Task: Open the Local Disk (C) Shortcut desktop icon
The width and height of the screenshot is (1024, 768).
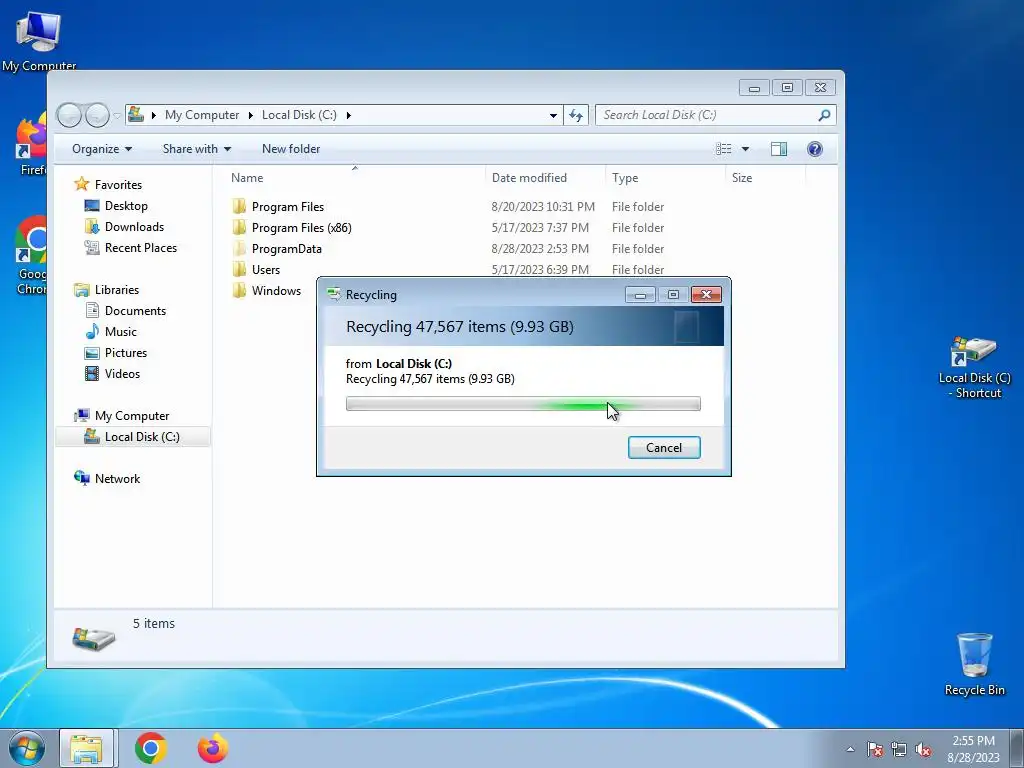Action: pyautogui.click(x=974, y=367)
